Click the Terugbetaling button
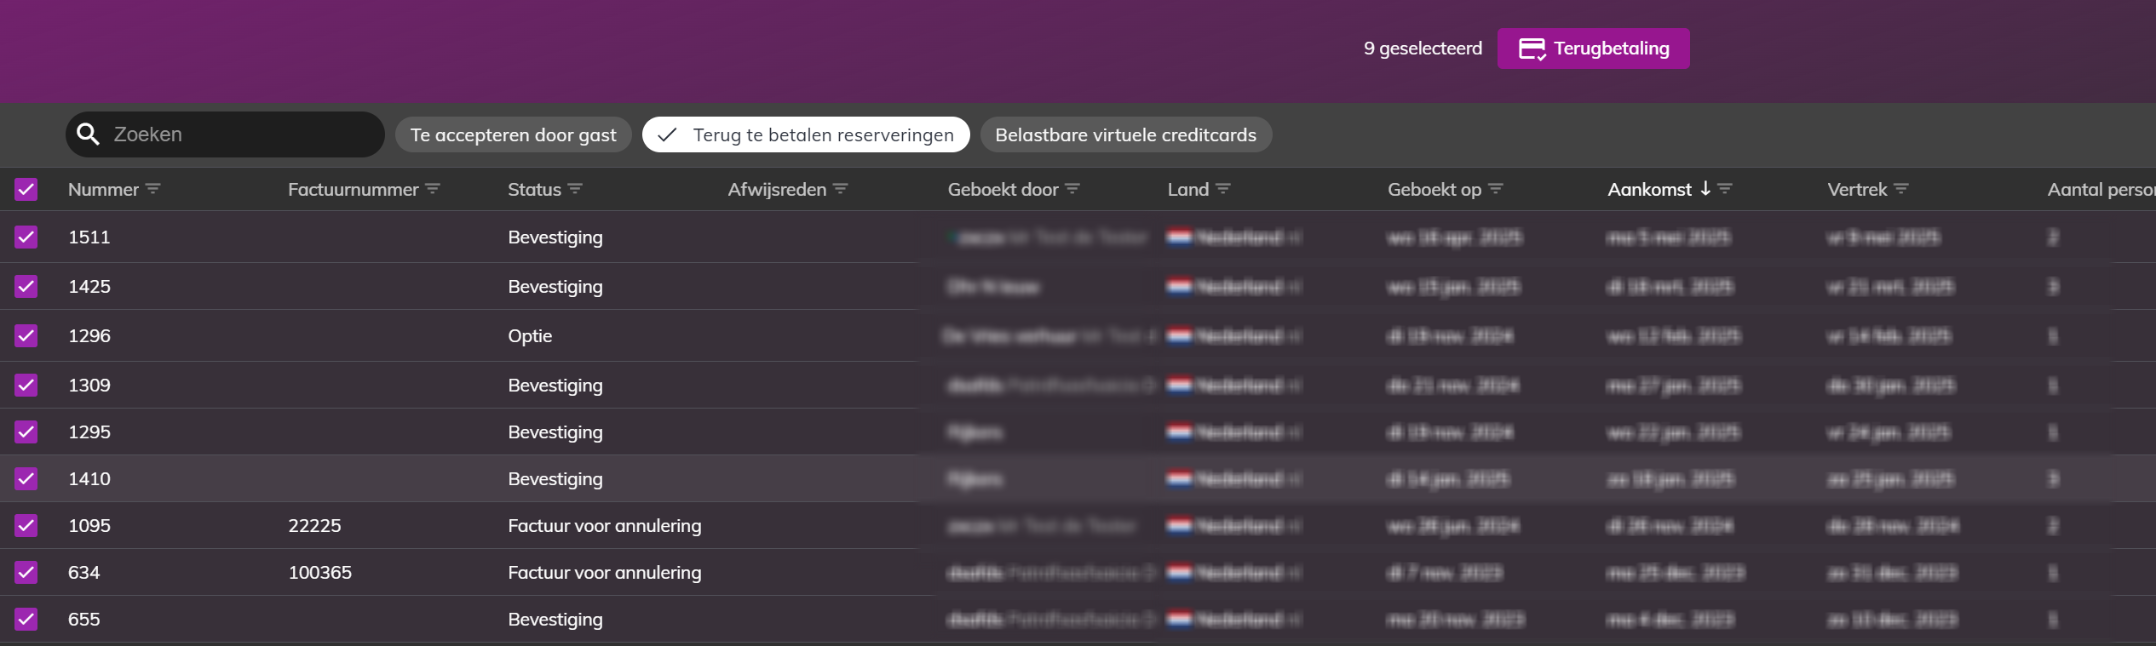Viewport: 2156px width, 646px height. point(1593,48)
